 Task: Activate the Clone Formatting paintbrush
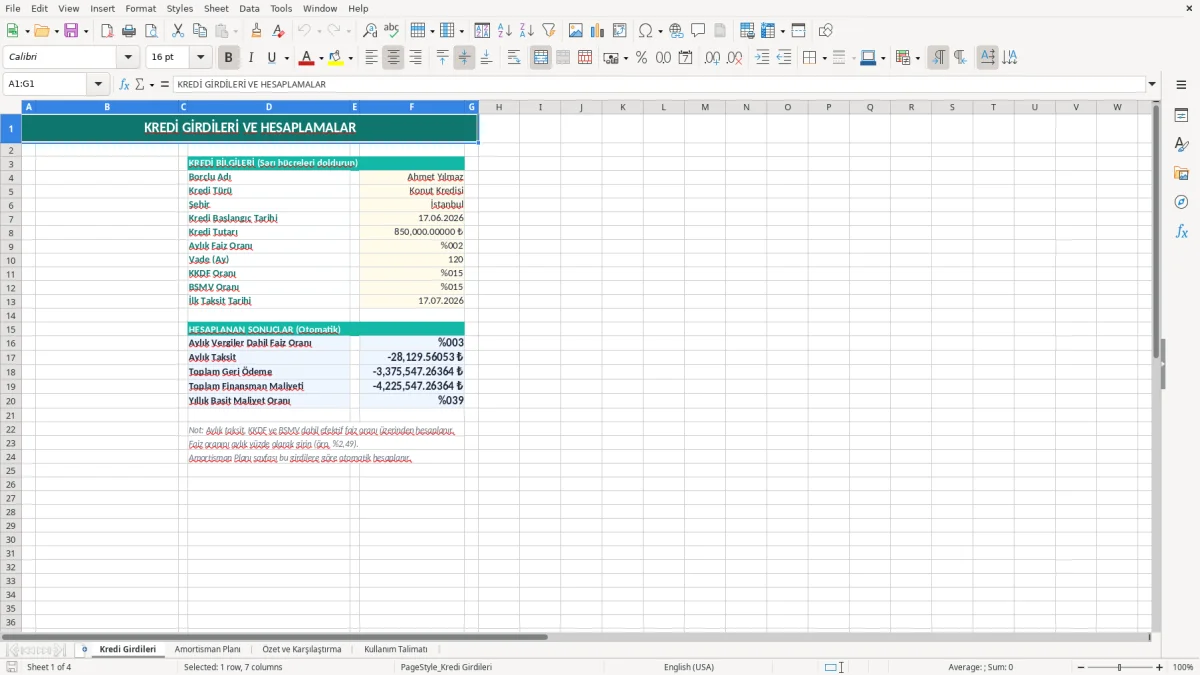(x=257, y=31)
